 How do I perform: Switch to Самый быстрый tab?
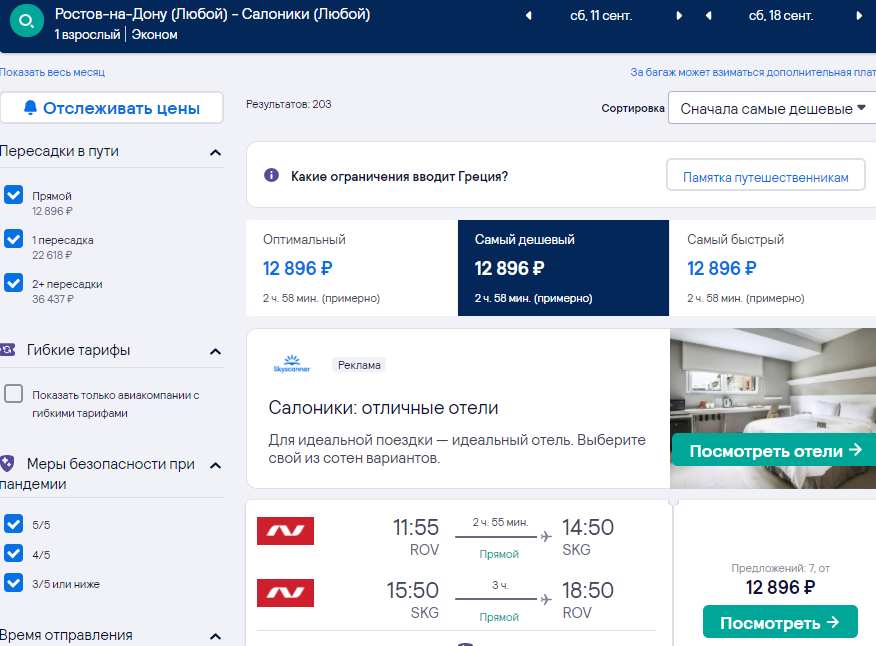coord(773,268)
